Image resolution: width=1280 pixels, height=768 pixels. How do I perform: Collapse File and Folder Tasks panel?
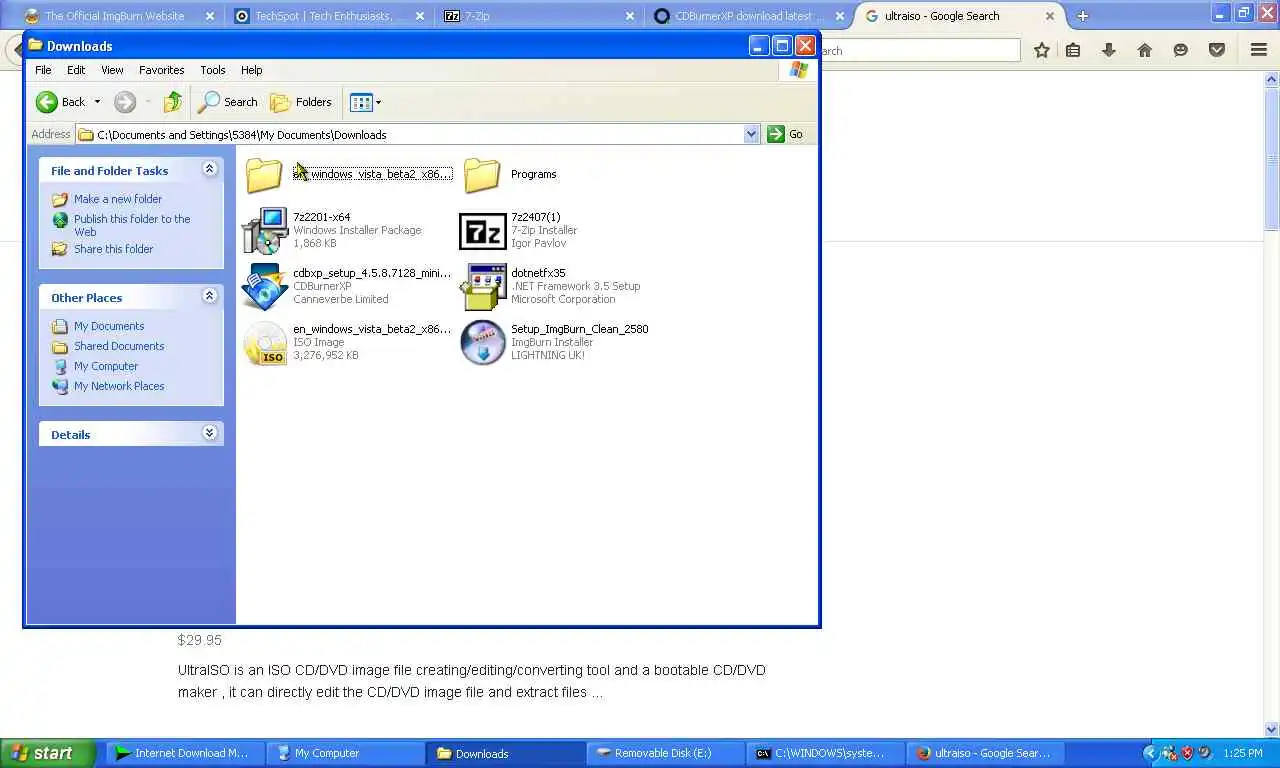209,169
